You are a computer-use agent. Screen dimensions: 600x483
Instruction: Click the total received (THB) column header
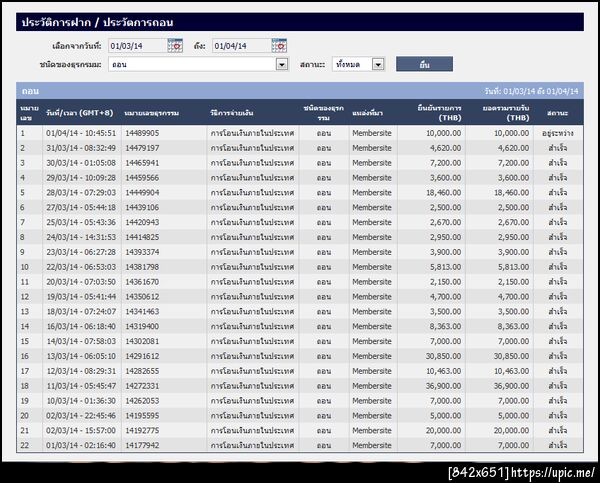click(506, 113)
